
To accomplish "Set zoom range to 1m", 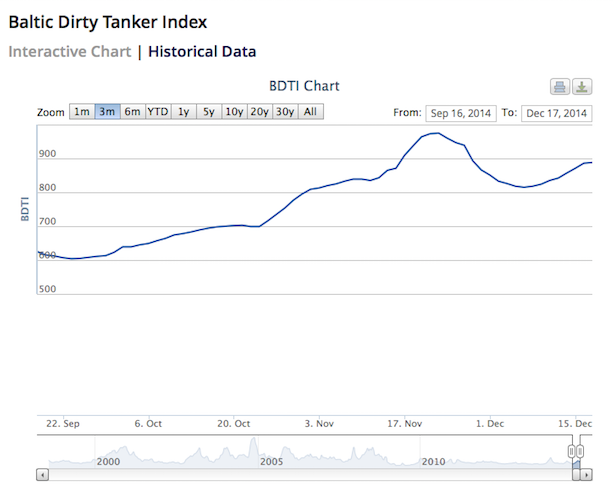I will coord(82,112).
